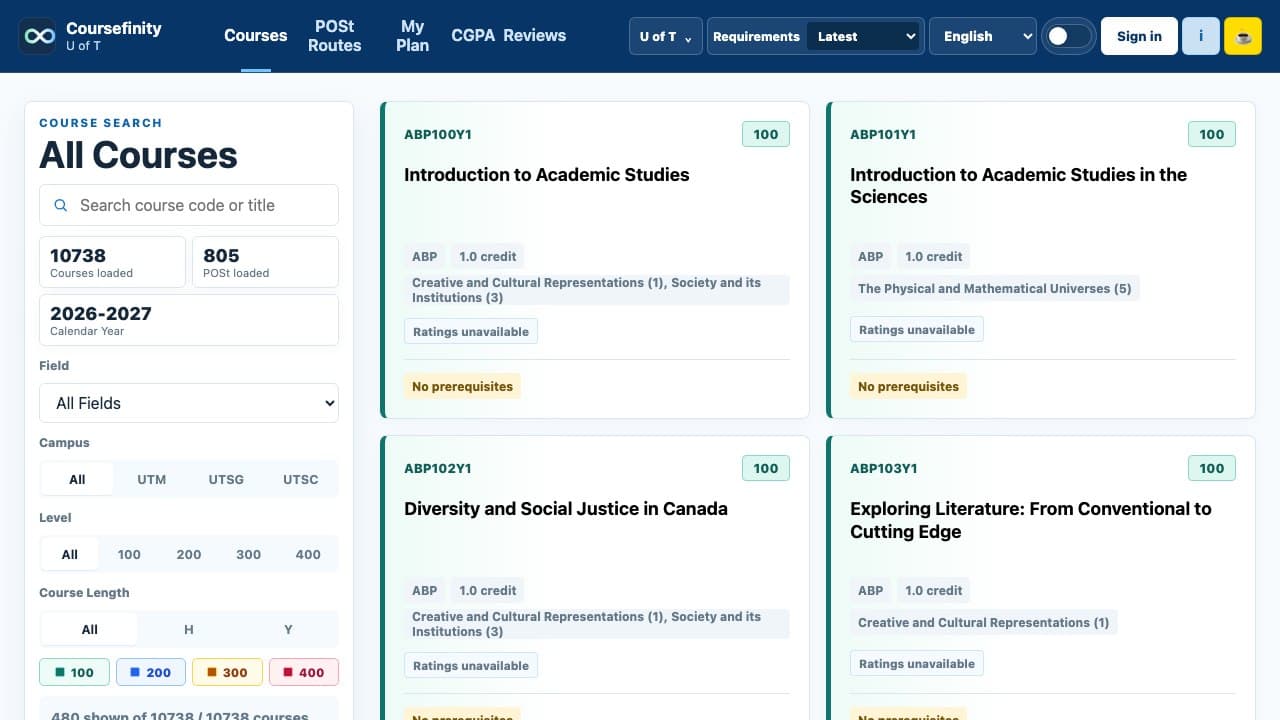Click "No prerequisites" on ABP101Y1 card

pyautogui.click(x=908, y=386)
